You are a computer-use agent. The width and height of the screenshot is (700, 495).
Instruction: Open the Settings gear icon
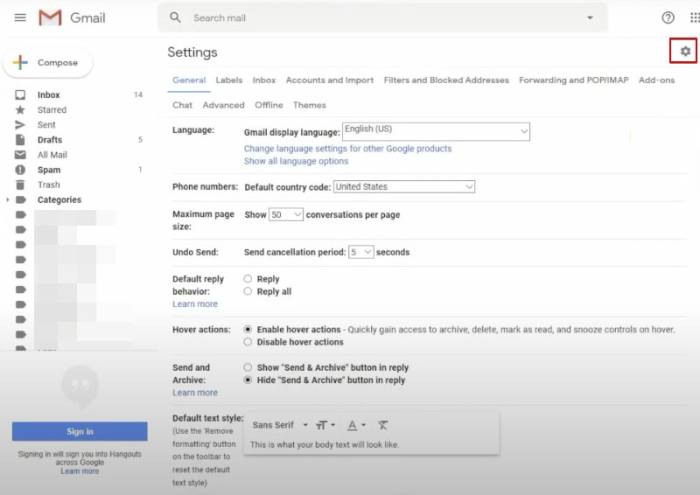pos(685,51)
